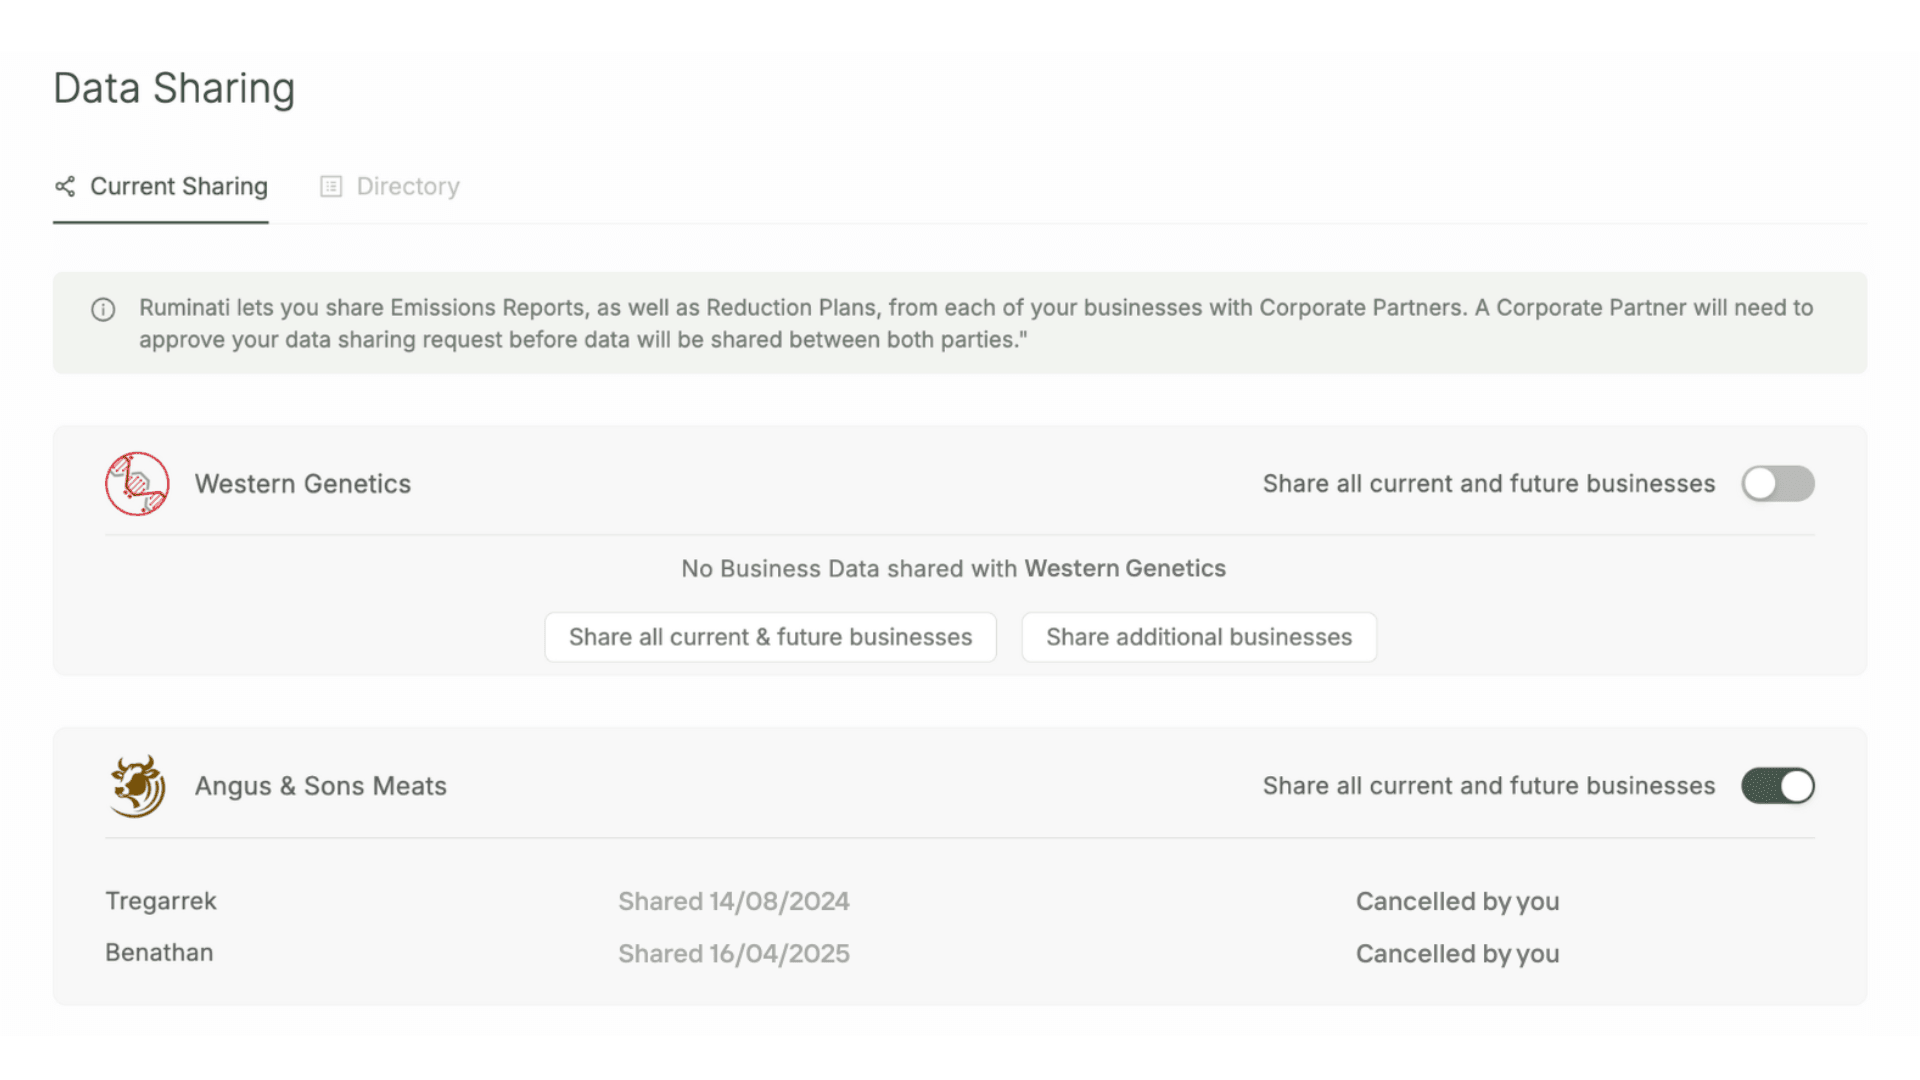The width and height of the screenshot is (1920, 1080).
Task: Click the Western Genetics DNA logo
Action: click(x=137, y=484)
